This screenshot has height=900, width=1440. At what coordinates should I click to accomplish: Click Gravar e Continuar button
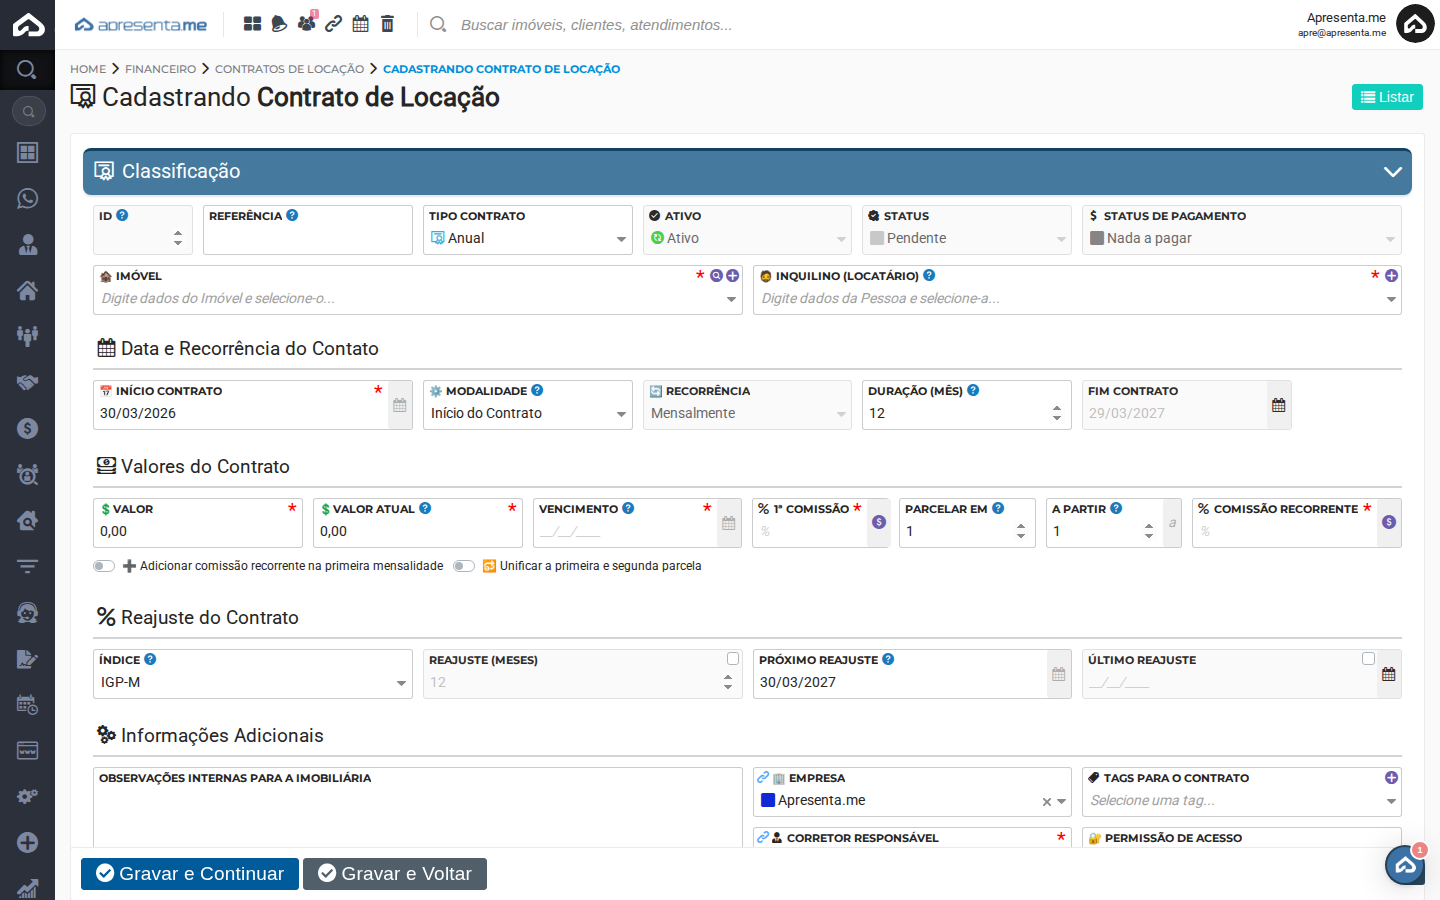[x=190, y=874]
